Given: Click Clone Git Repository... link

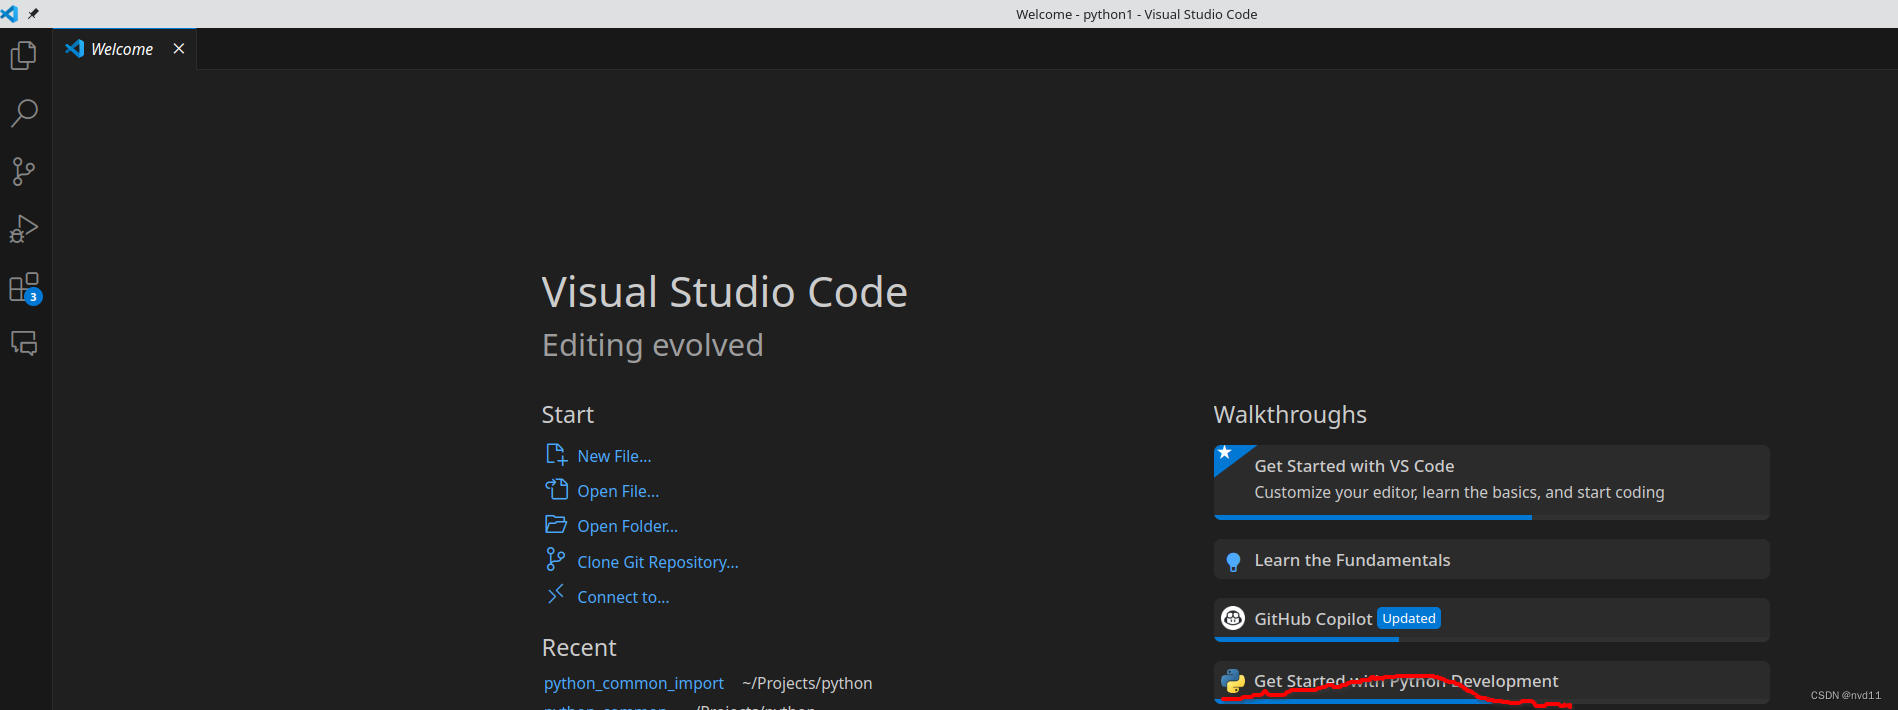Looking at the screenshot, I should coord(658,562).
